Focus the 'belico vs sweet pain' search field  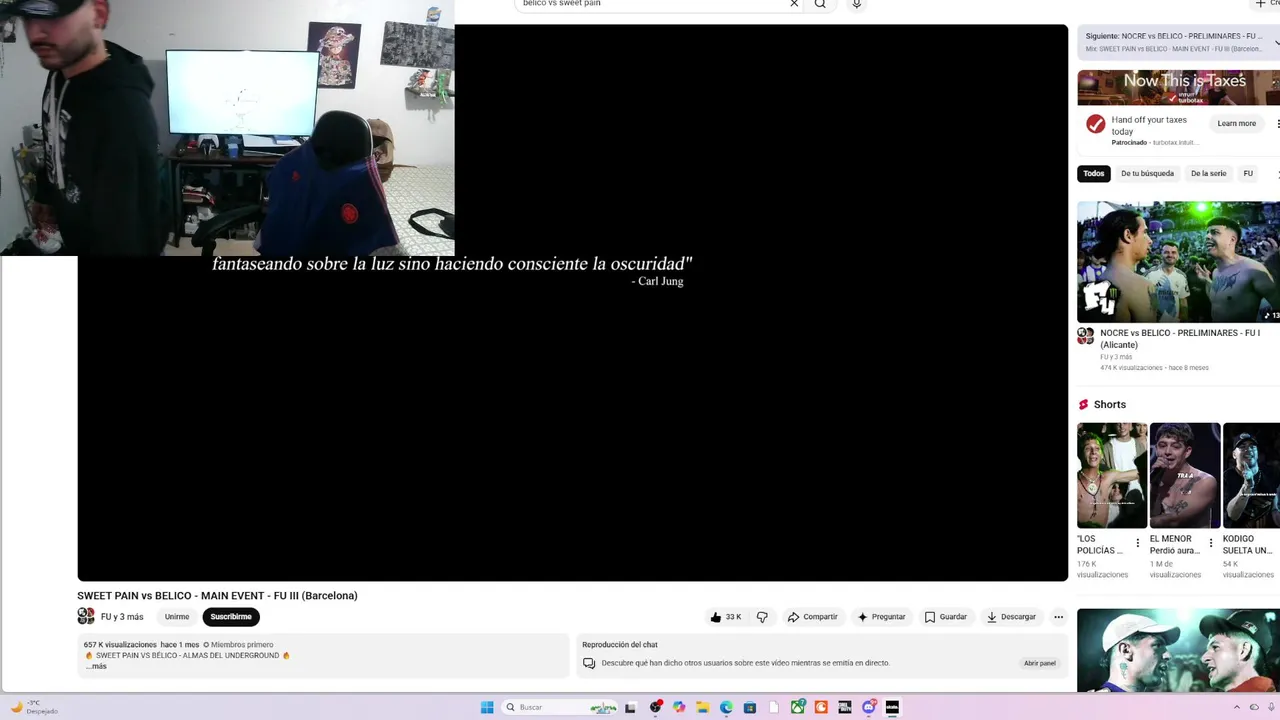(650, 4)
